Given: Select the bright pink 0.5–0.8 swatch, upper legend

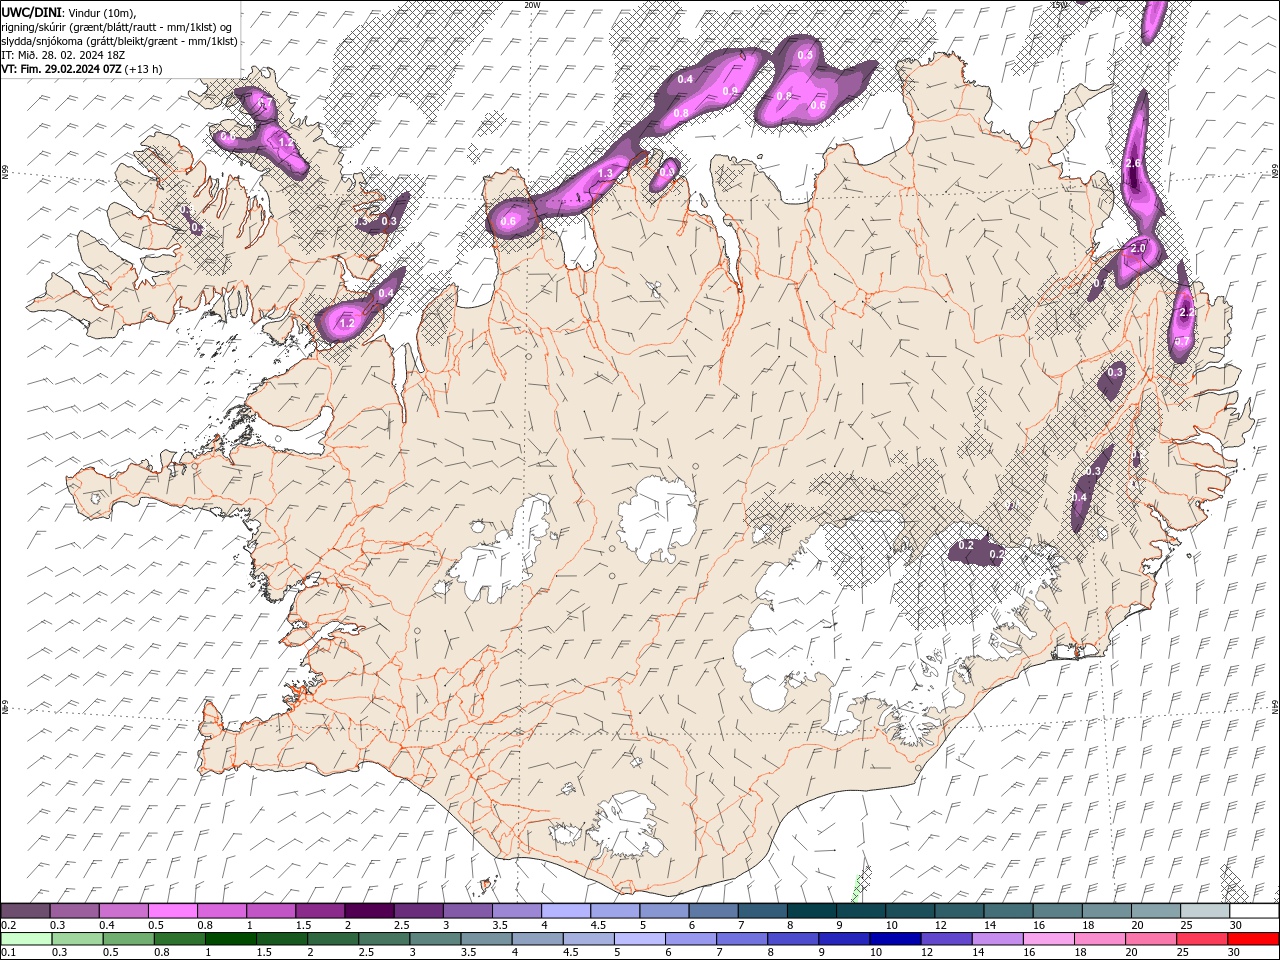Looking at the screenshot, I should (172, 911).
